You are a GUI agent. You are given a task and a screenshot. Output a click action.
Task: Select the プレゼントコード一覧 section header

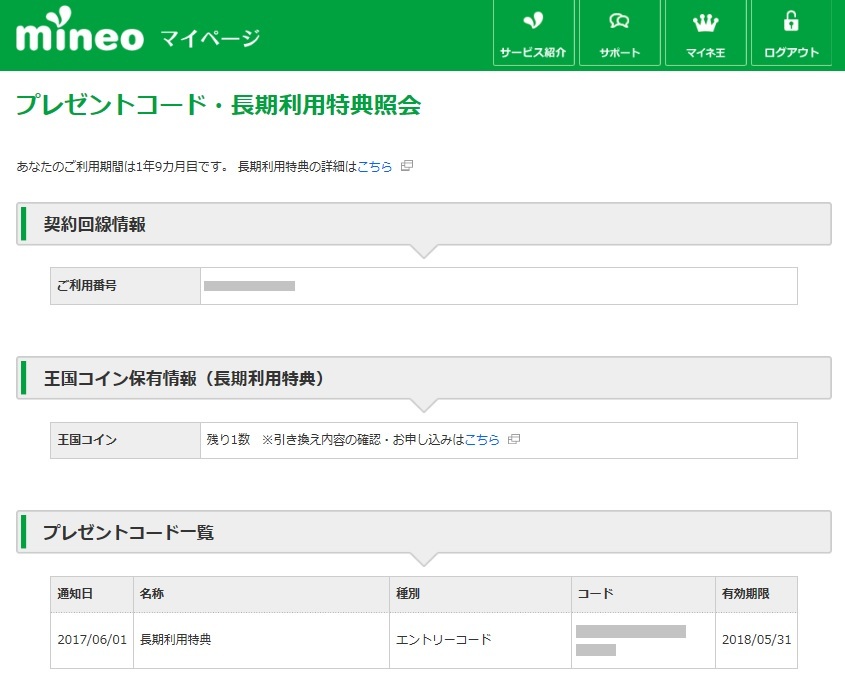click(x=128, y=532)
